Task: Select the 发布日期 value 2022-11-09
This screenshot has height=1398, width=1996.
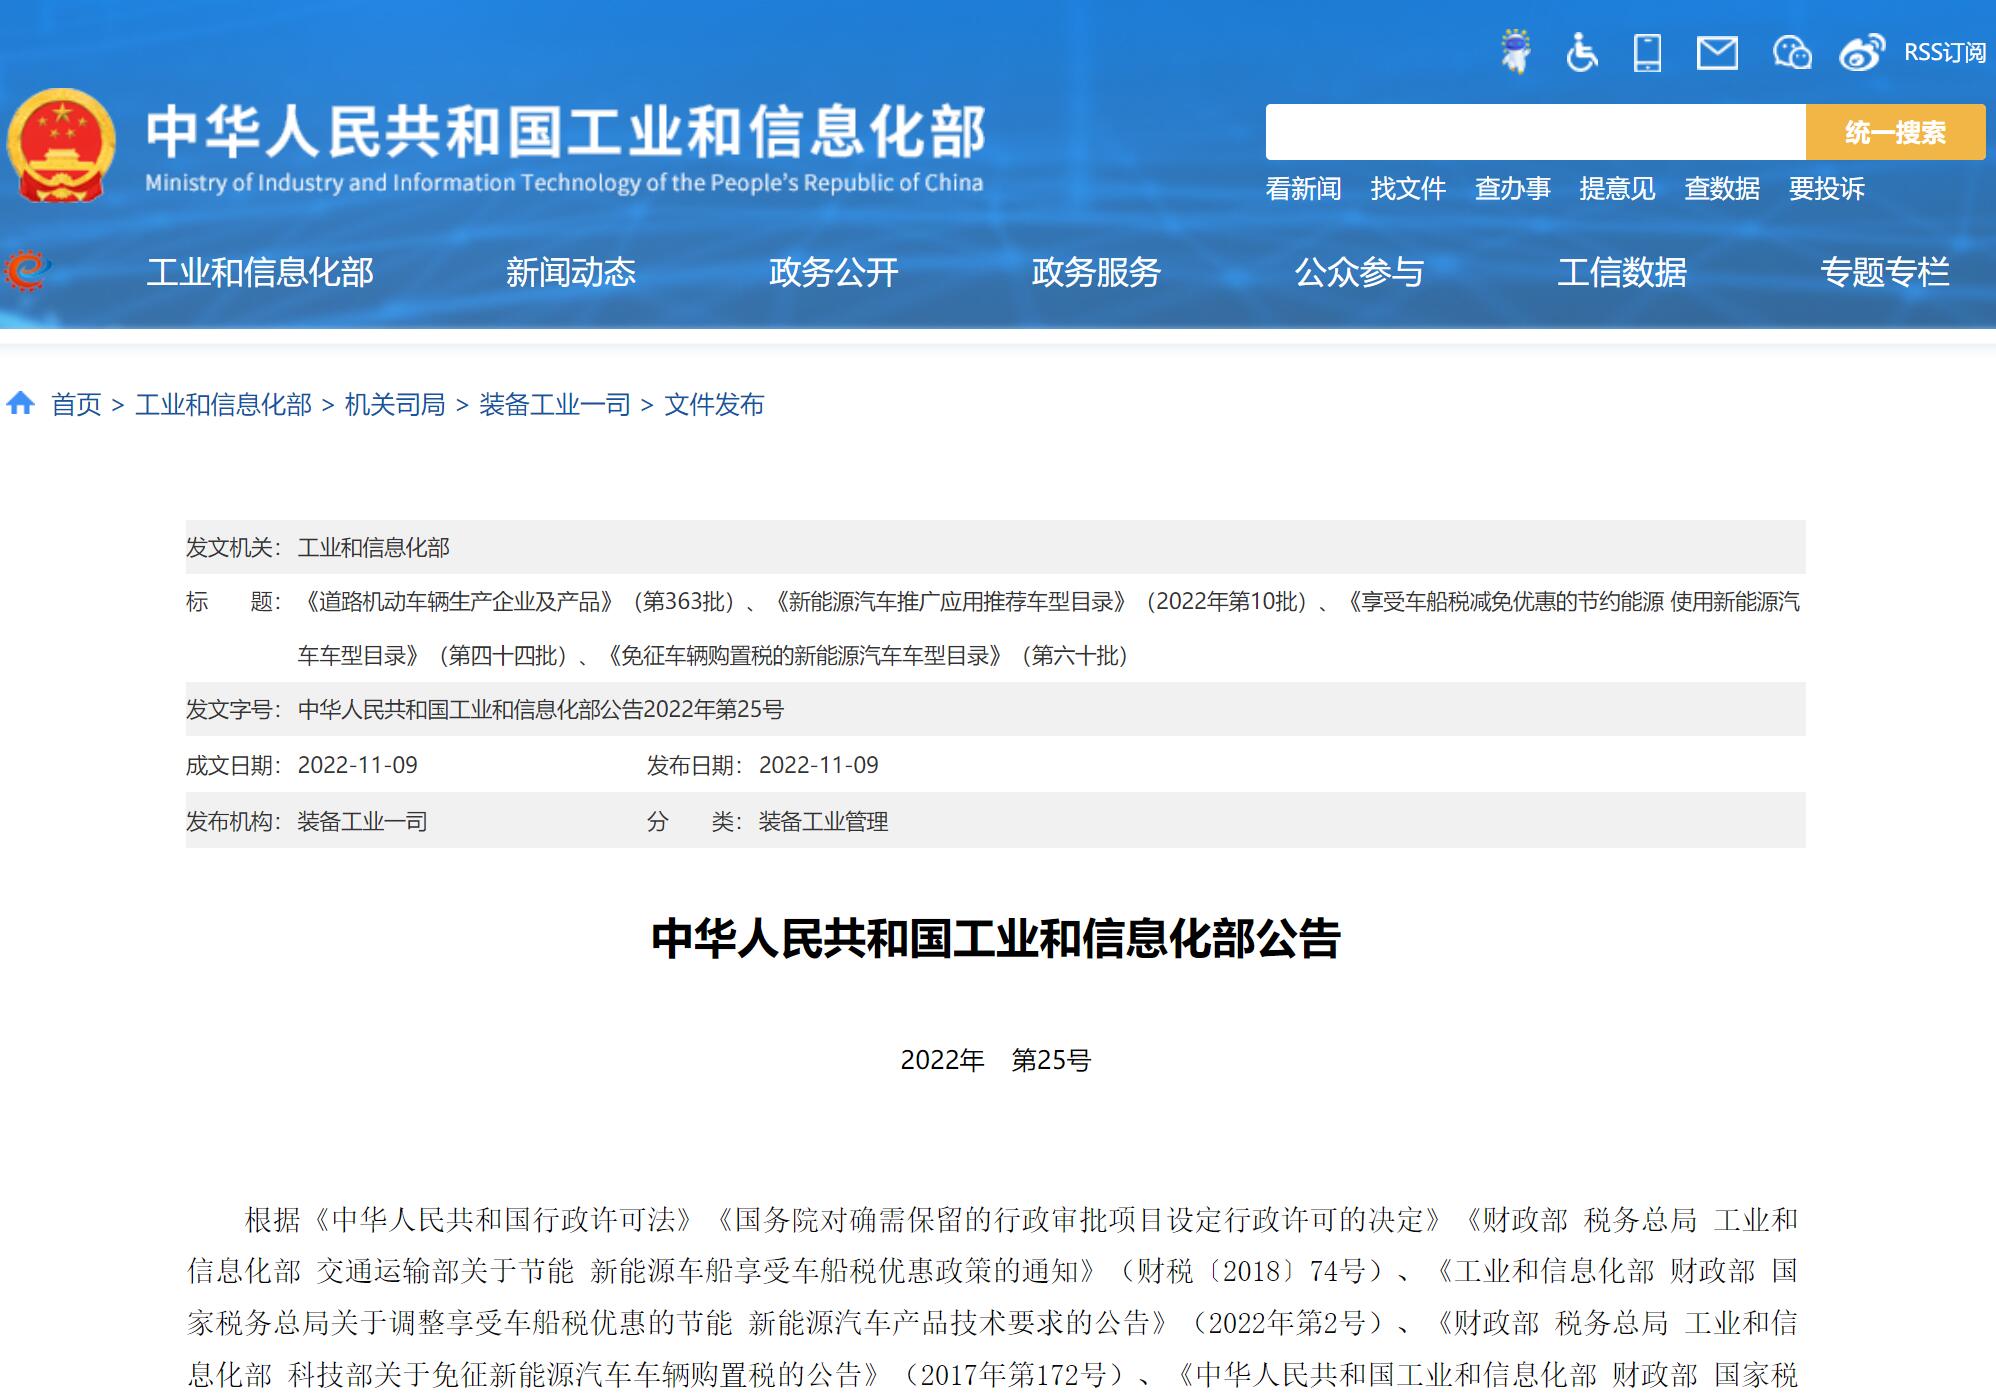Action: coord(819,765)
